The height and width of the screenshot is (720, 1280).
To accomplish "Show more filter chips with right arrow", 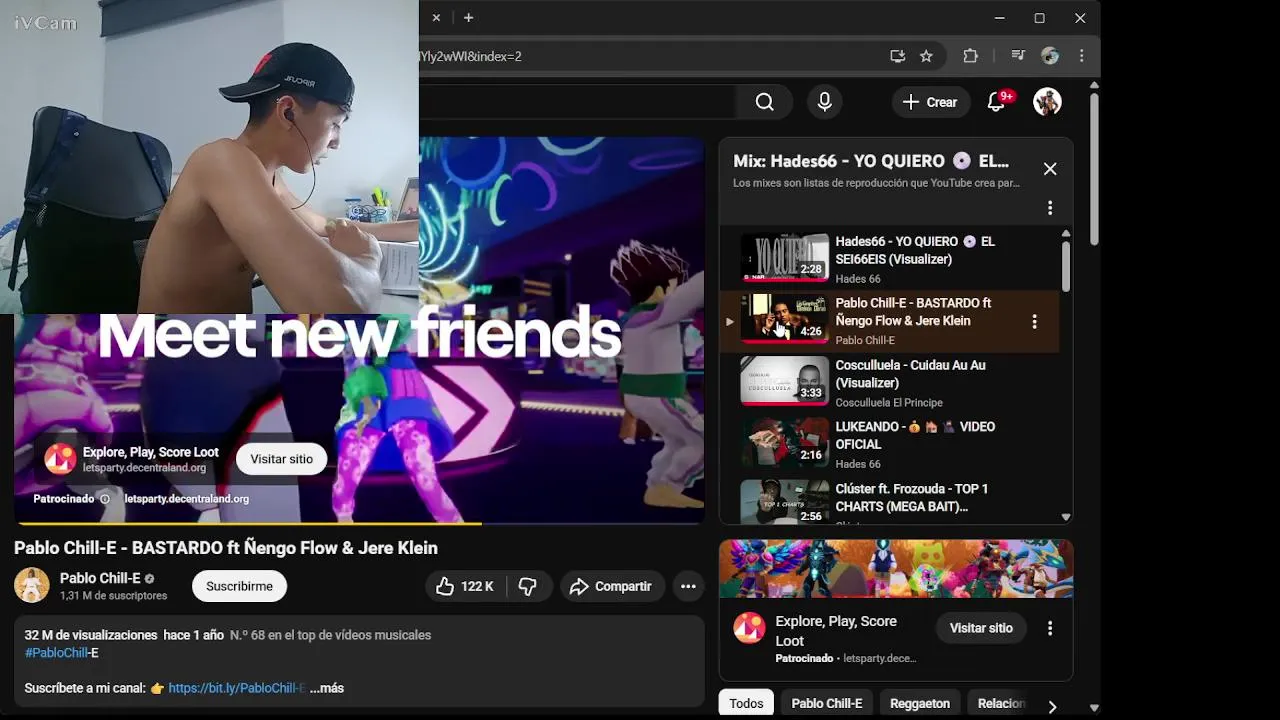I will 1052,706.
